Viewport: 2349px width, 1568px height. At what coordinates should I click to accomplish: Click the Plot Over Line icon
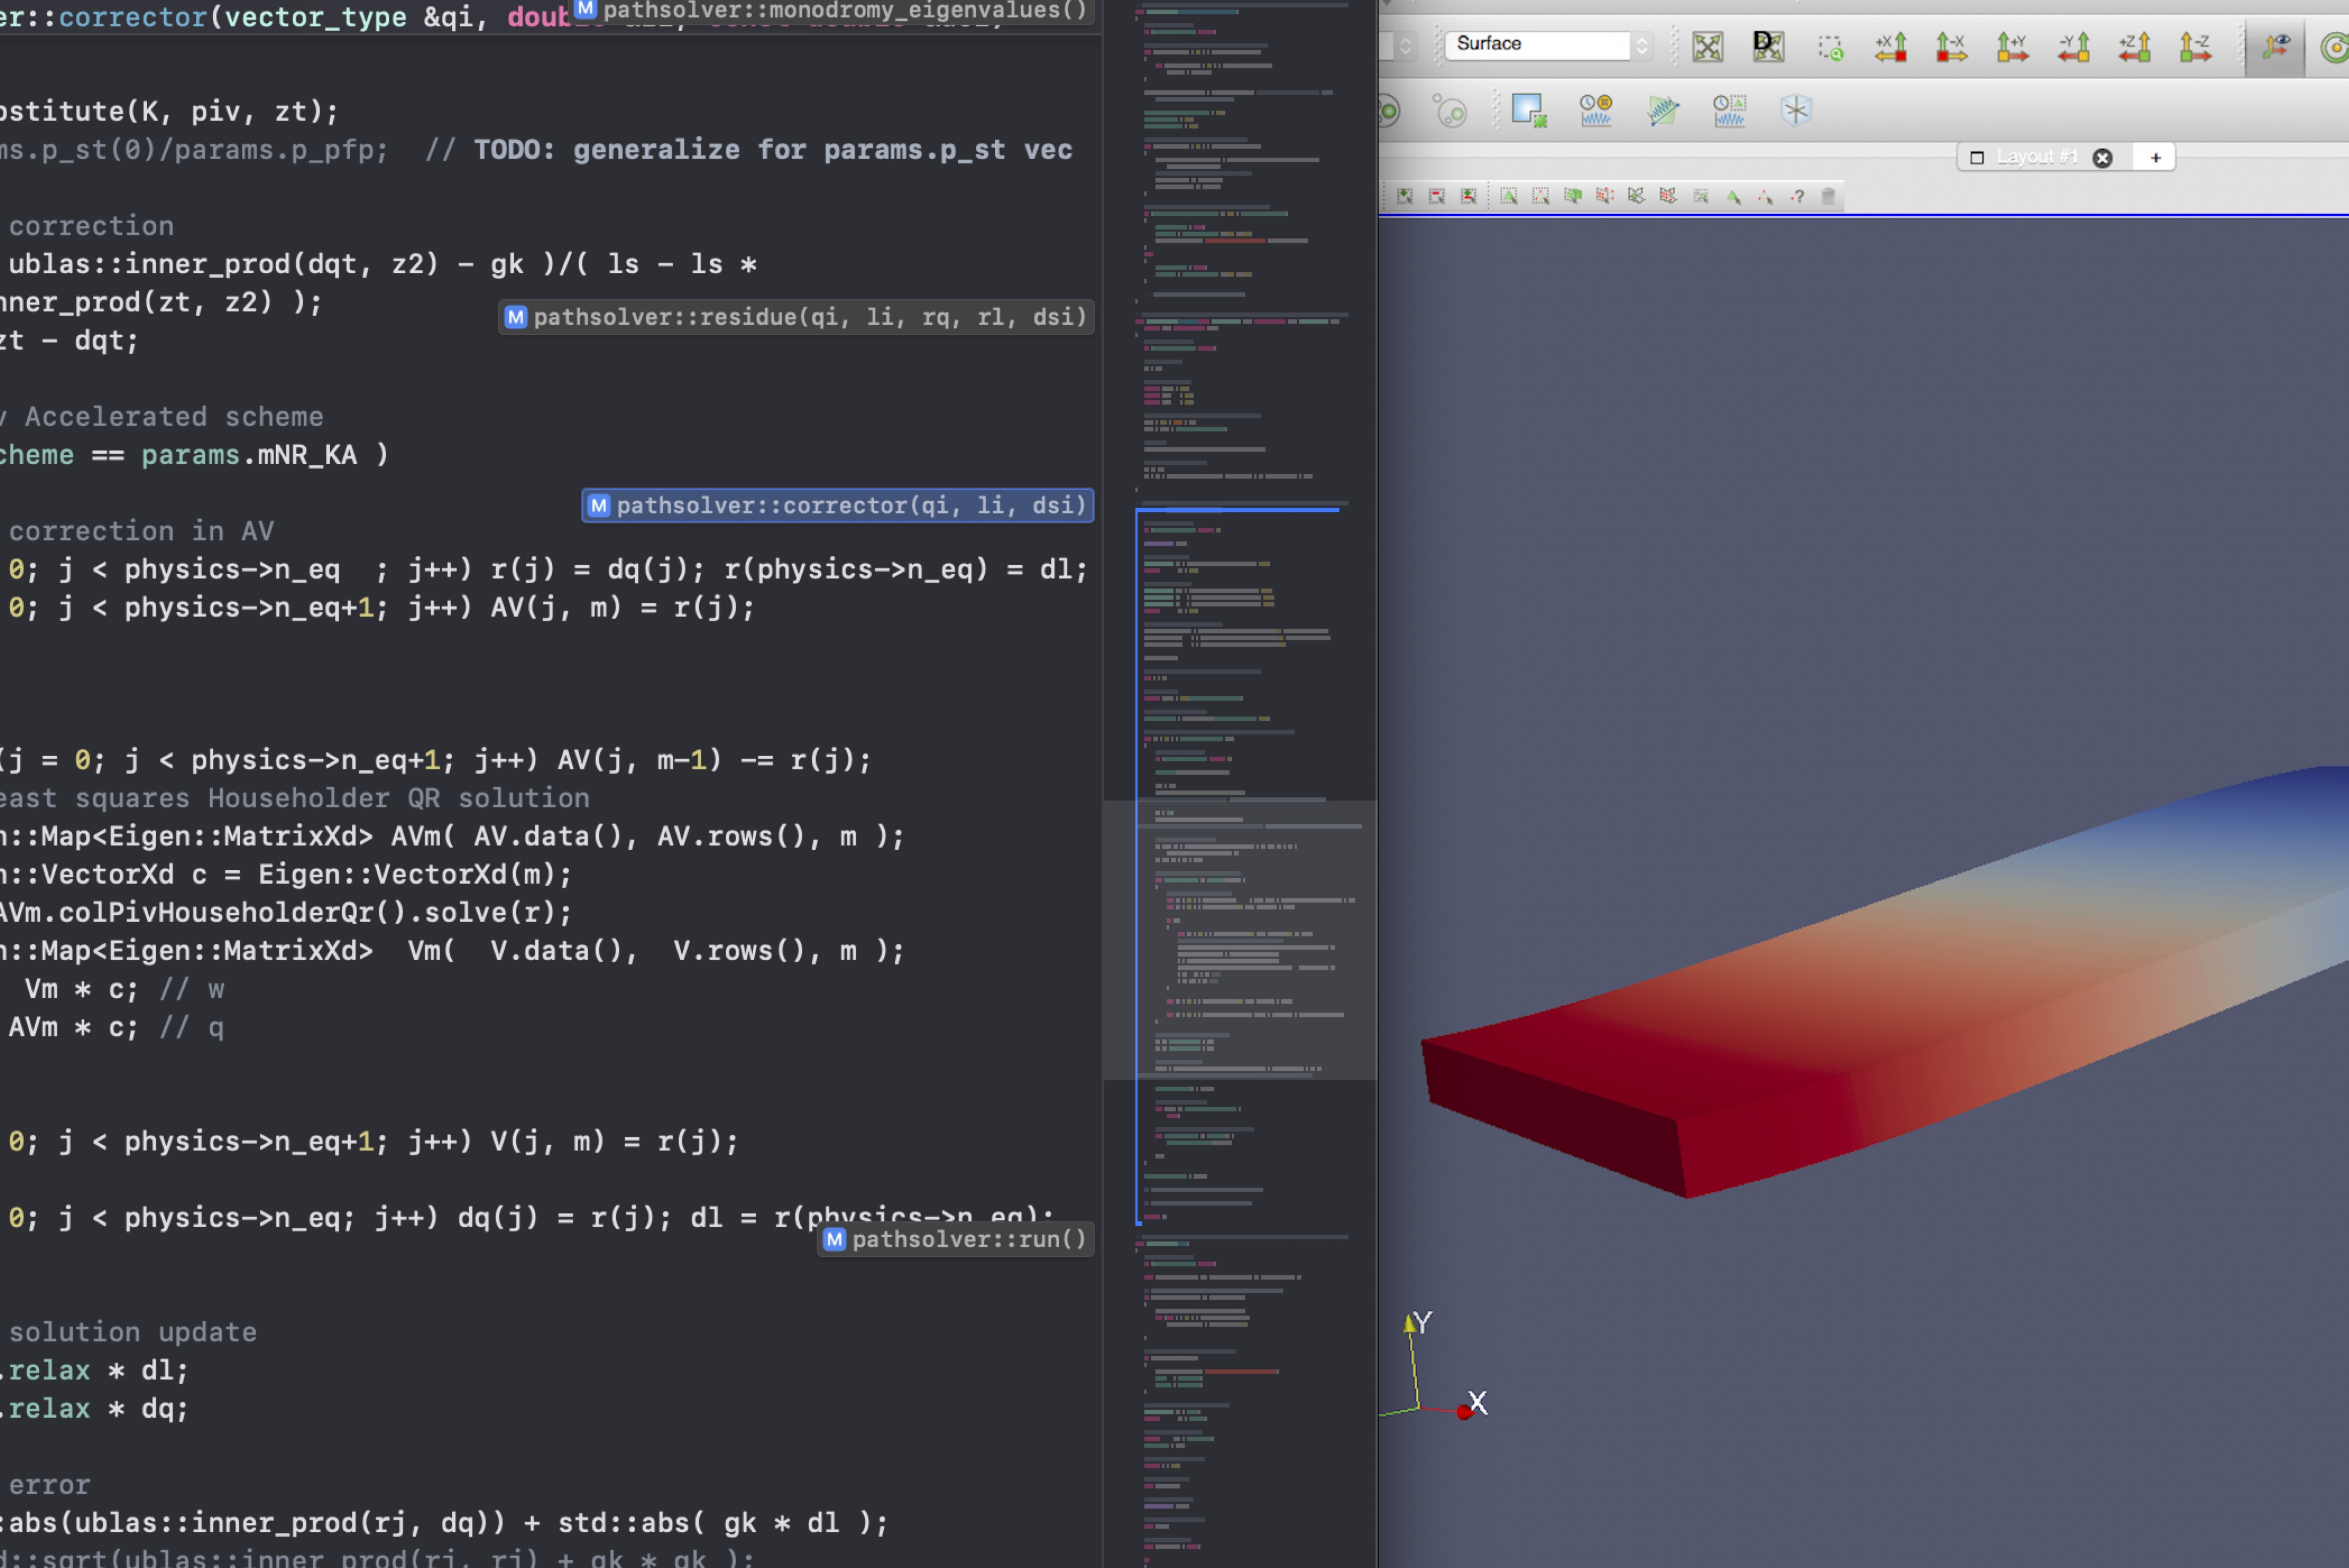pyautogui.click(x=1663, y=110)
